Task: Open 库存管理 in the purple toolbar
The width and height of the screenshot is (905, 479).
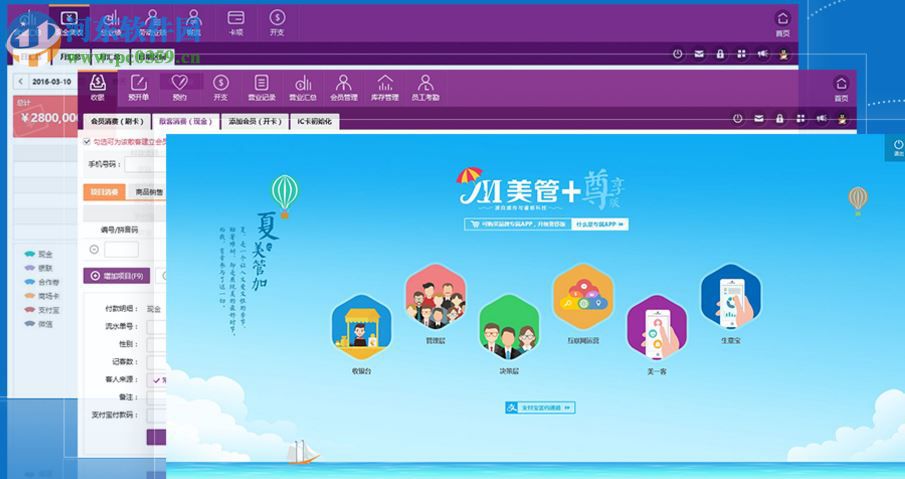Action: (x=385, y=87)
